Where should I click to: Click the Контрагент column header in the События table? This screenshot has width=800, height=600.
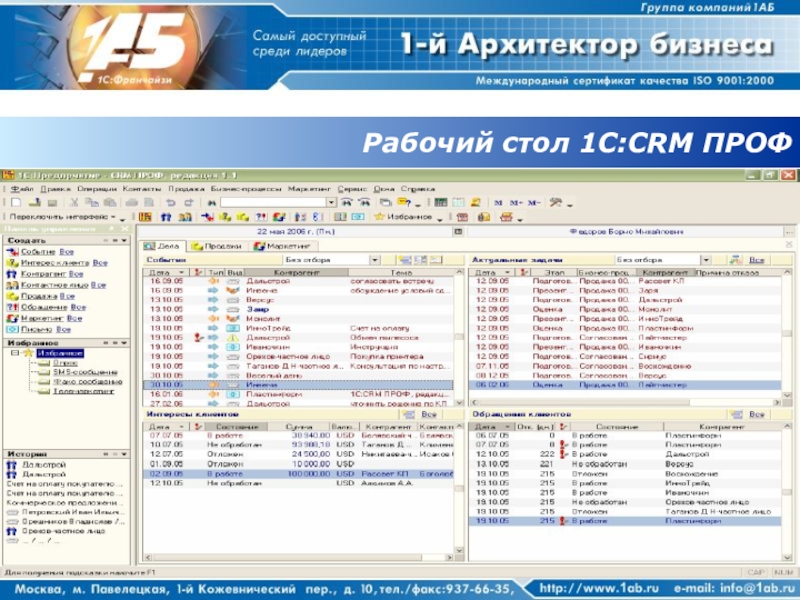[296, 272]
